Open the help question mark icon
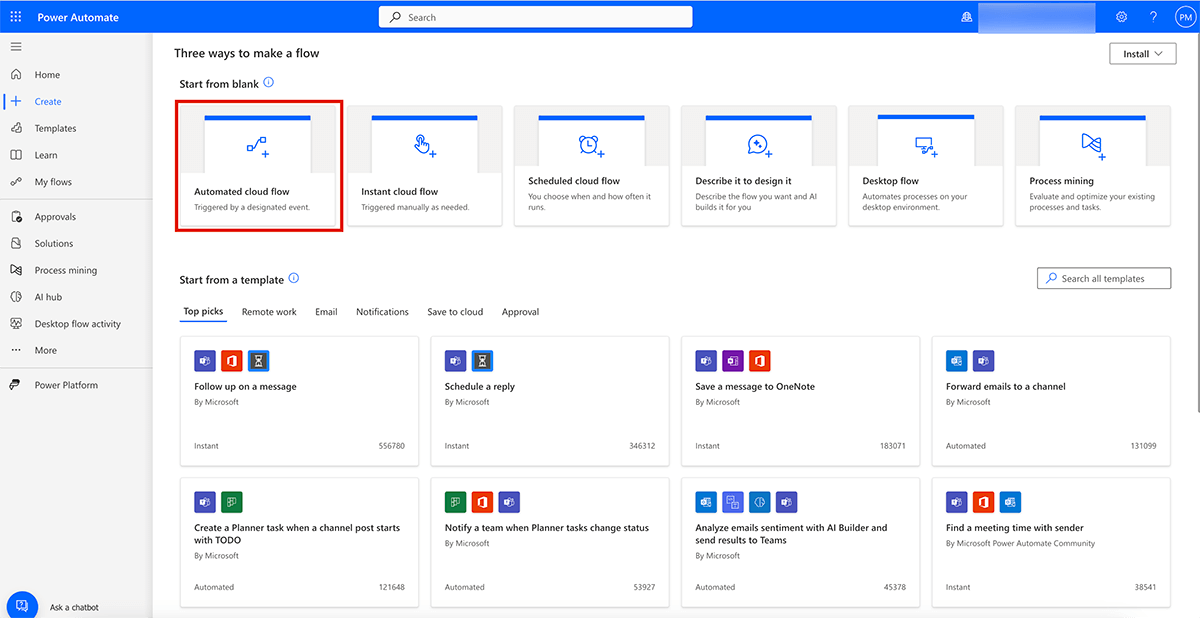 [1153, 17]
